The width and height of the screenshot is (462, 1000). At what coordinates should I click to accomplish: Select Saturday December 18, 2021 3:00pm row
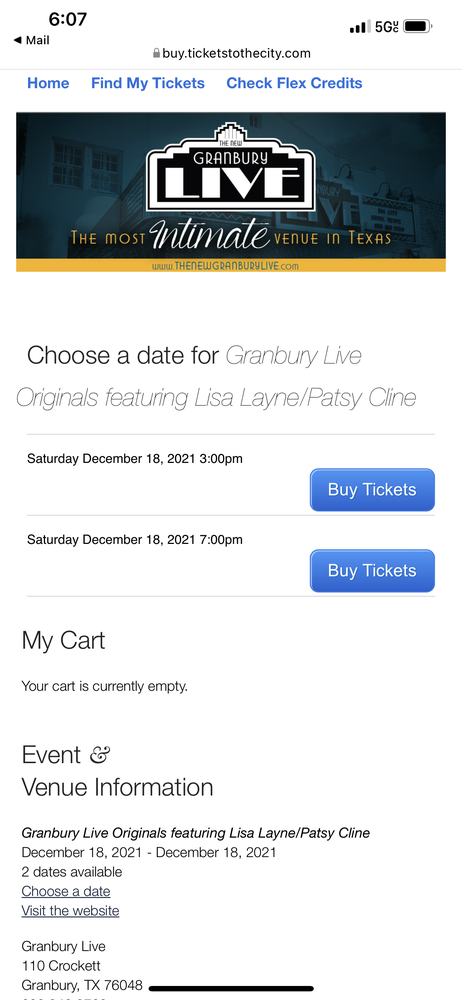coord(231,475)
